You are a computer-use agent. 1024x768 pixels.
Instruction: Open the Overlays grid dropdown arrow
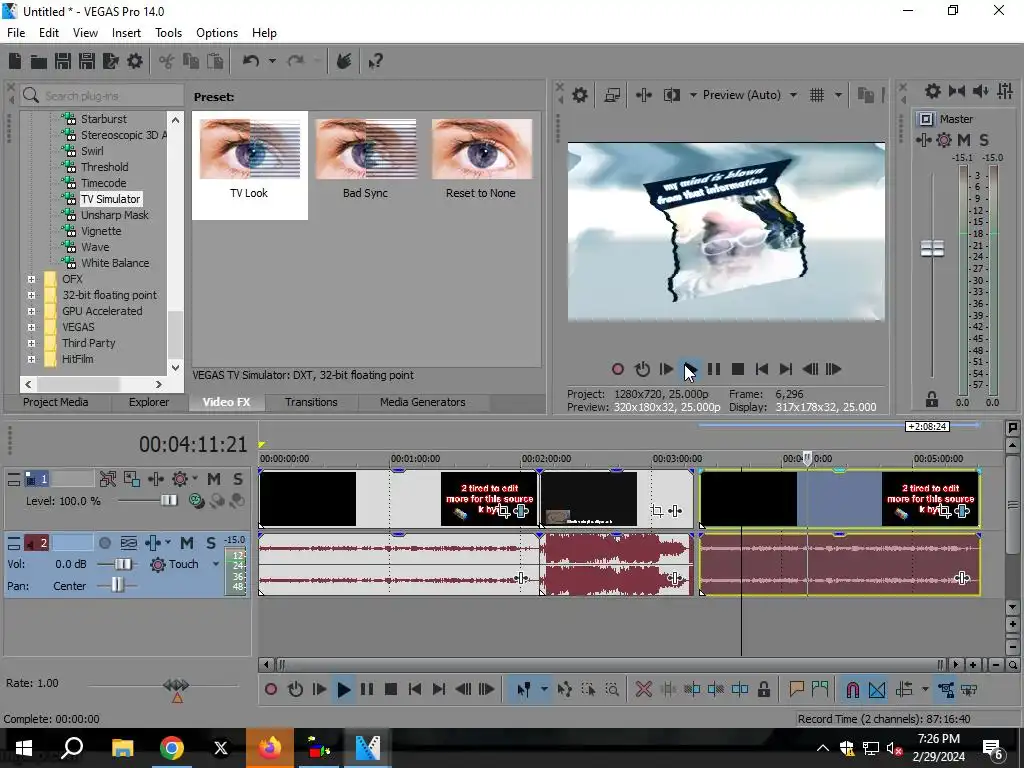coord(838,95)
